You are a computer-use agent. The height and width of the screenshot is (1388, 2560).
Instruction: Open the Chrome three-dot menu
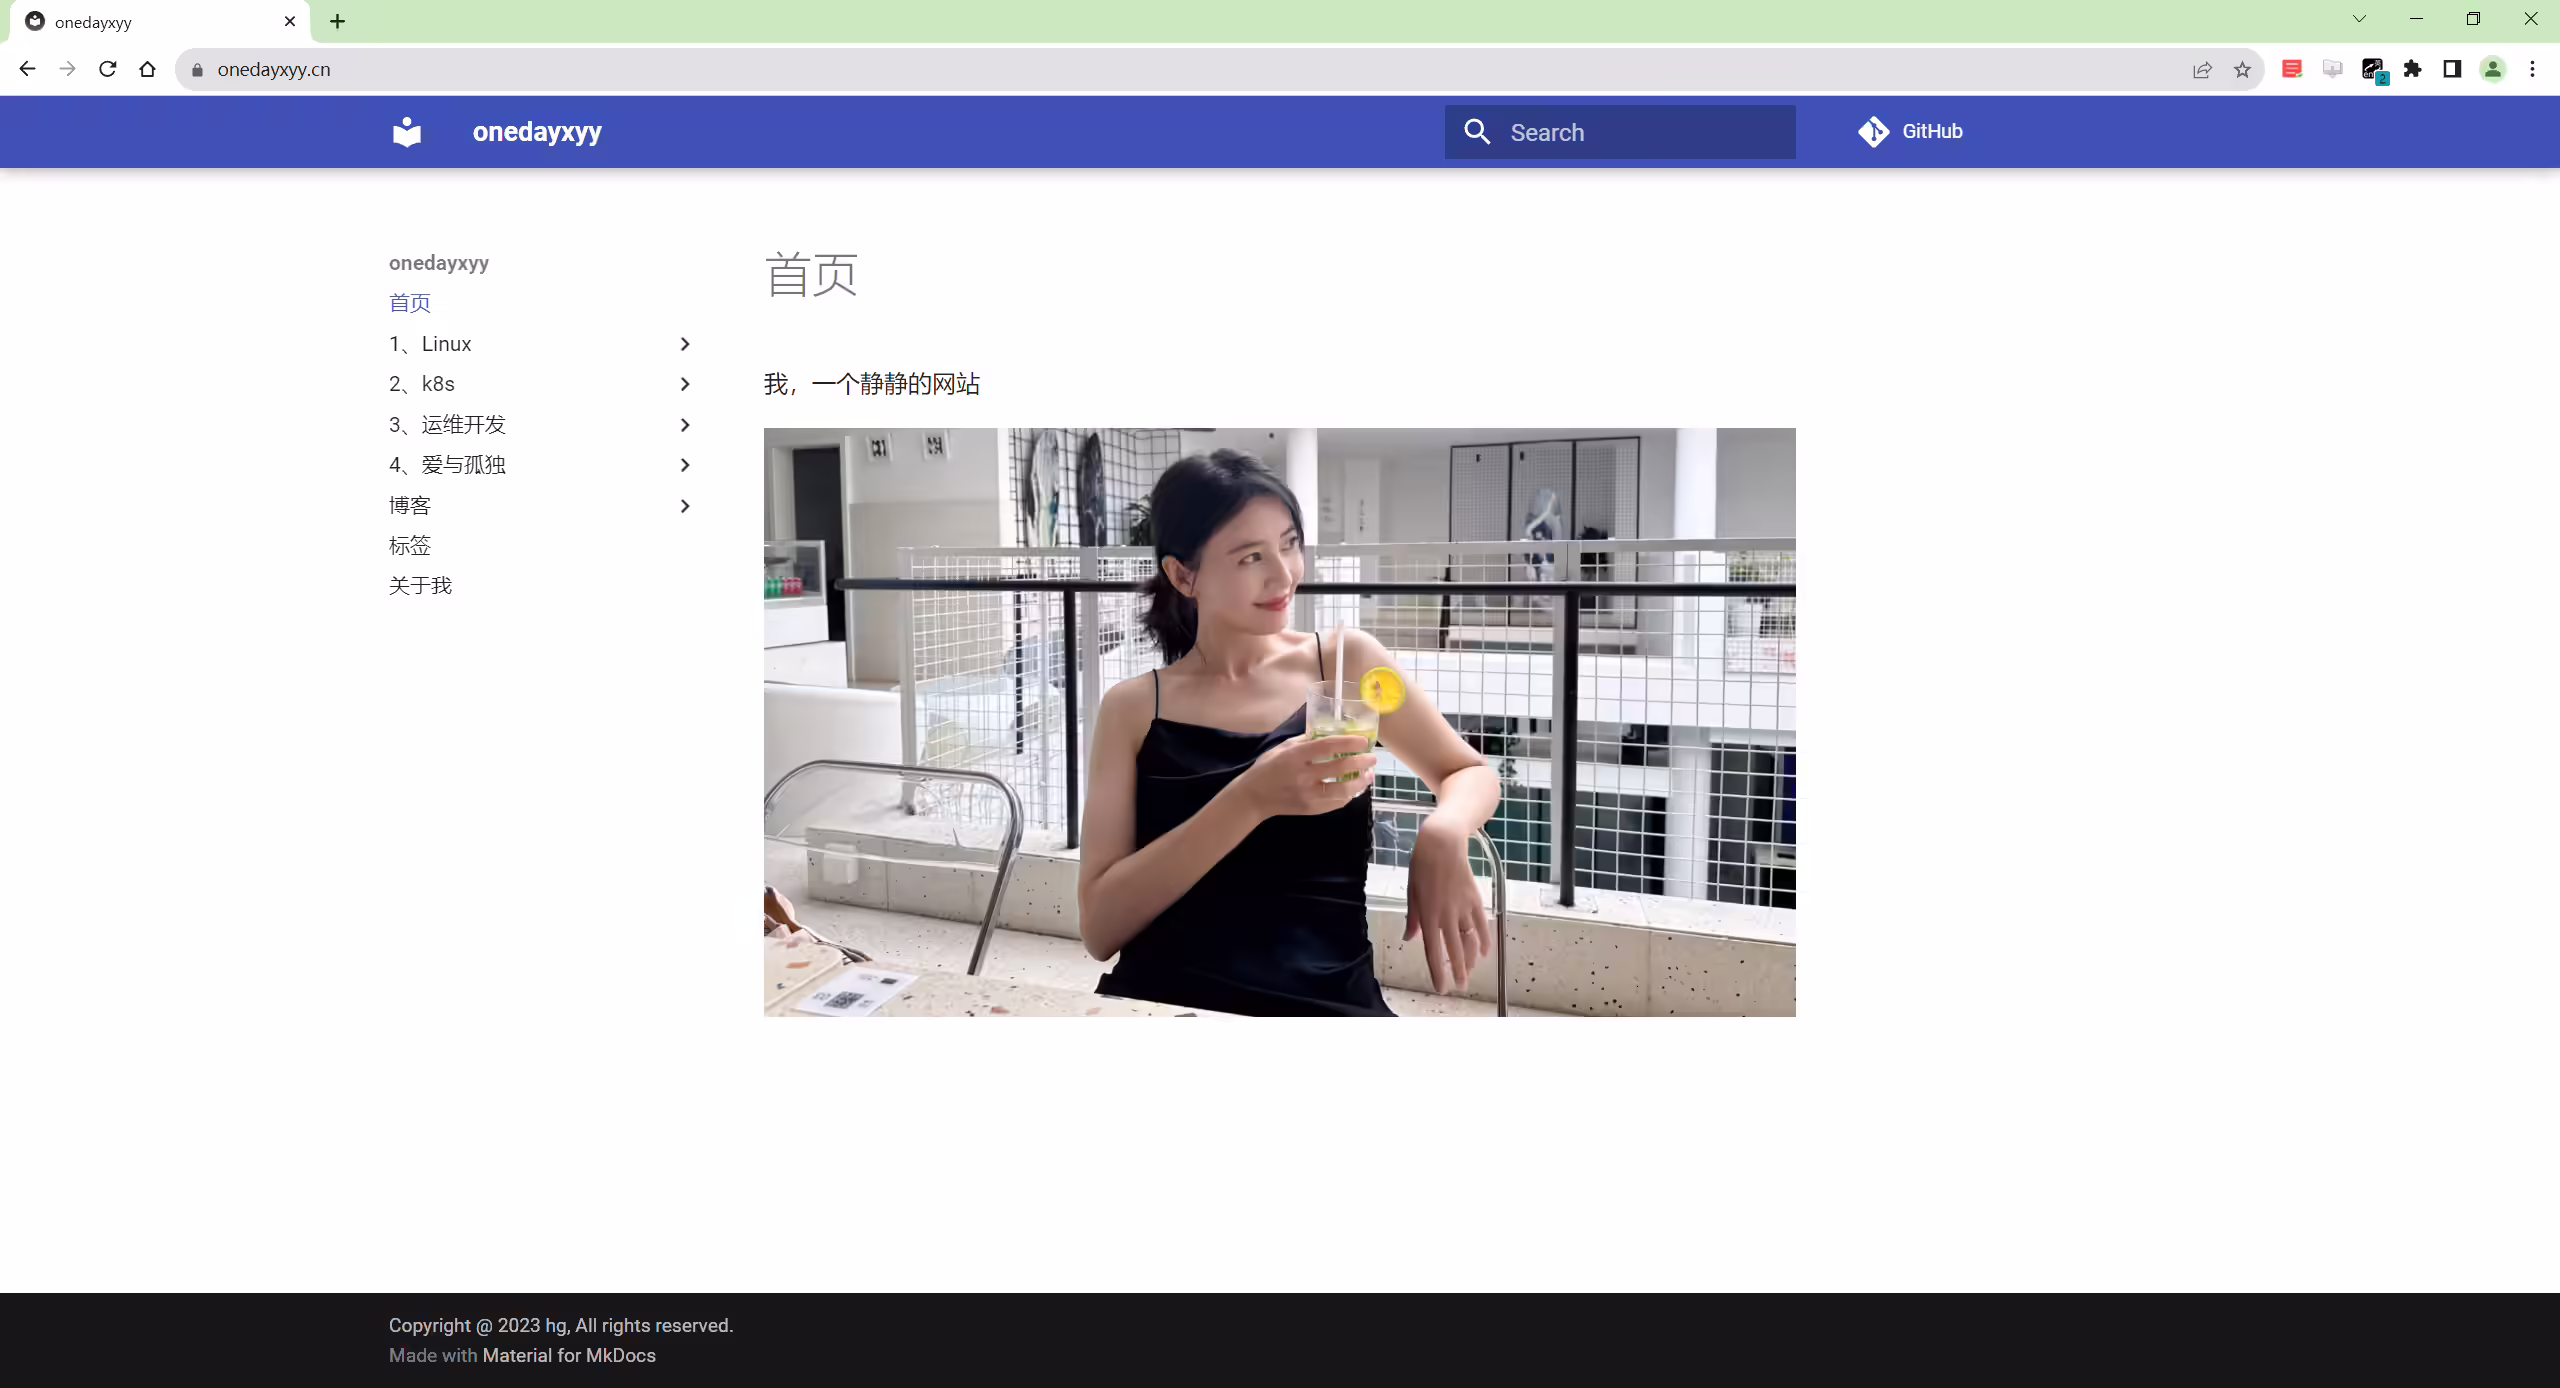click(x=2532, y=69)
